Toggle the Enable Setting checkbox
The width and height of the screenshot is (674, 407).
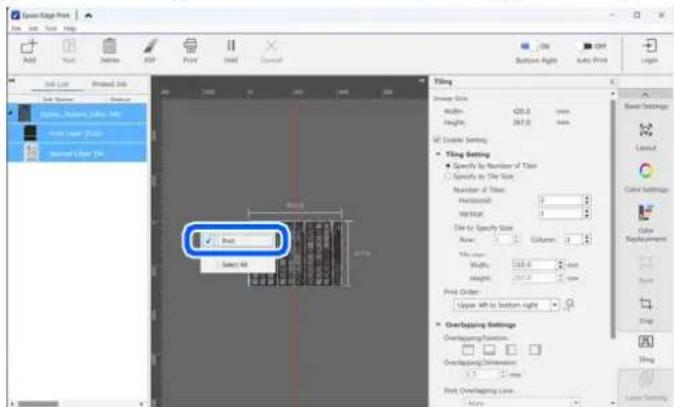coord(437,140)
